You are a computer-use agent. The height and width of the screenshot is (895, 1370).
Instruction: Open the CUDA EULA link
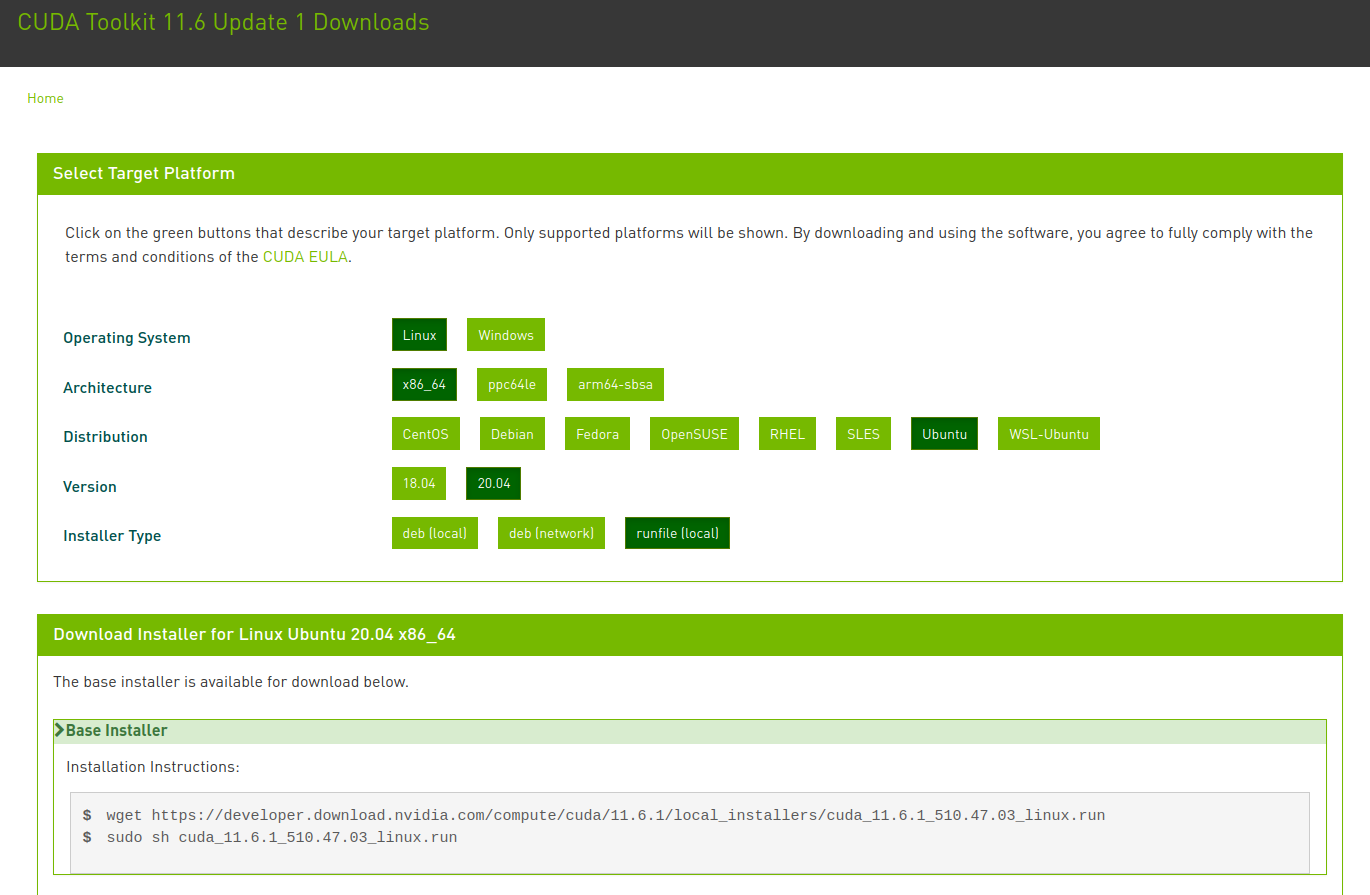pyautogui.click(x=306, y=257)
